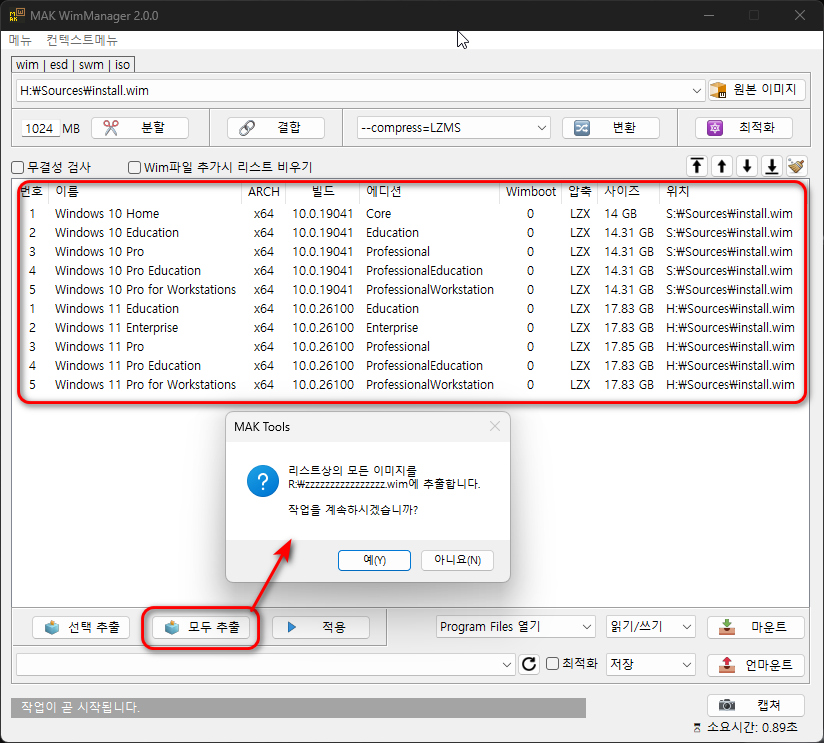Image resolution: width=824 pixels, height=743 pixels.
Task: Select the Windows 10 Education row
Action: coord(411,233)
